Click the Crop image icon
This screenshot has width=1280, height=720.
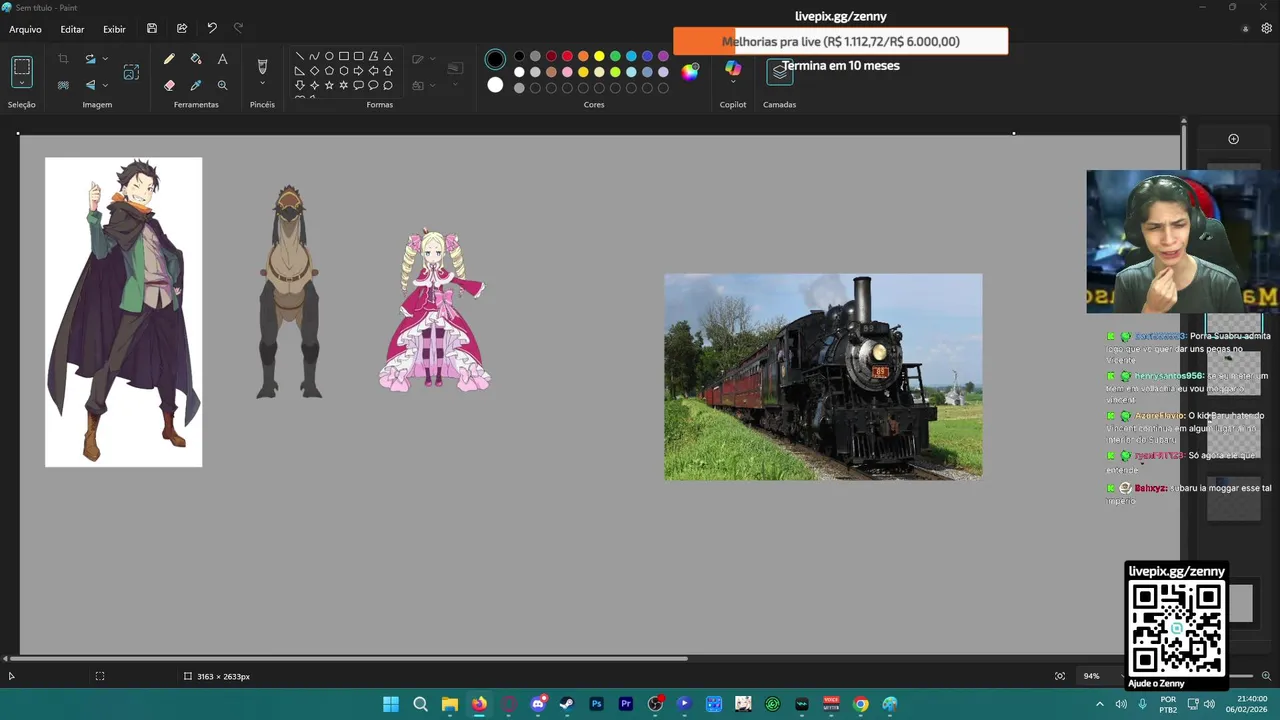[x=63, y=59]
